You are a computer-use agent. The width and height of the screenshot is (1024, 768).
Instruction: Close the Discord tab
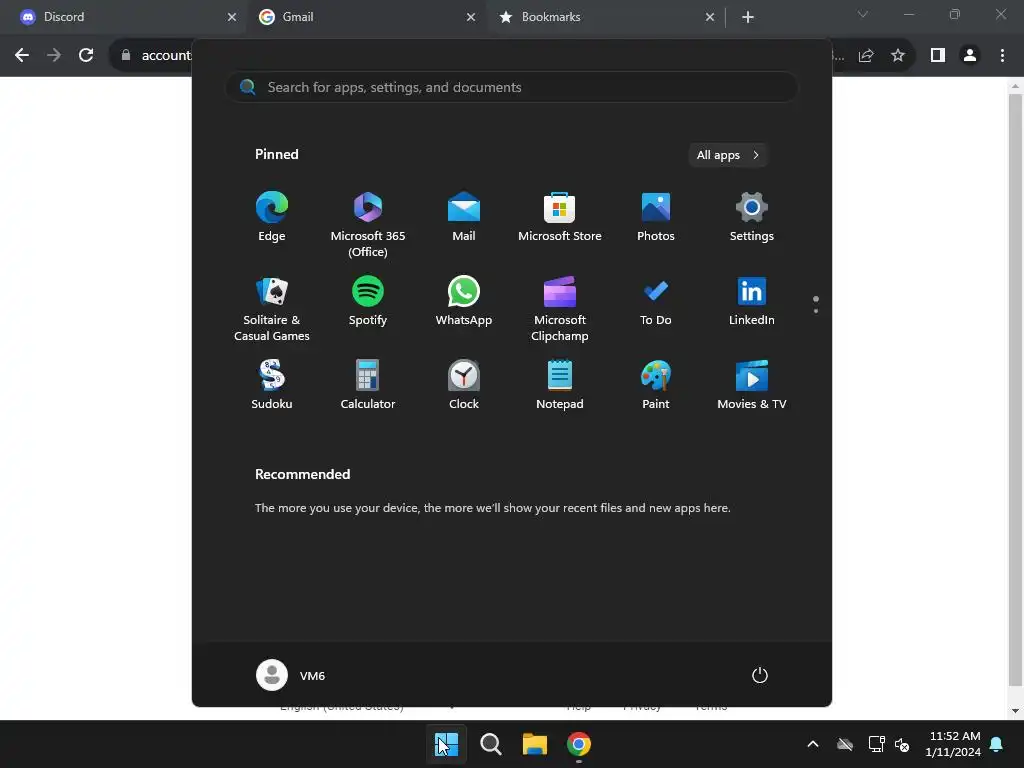point(232,17)
